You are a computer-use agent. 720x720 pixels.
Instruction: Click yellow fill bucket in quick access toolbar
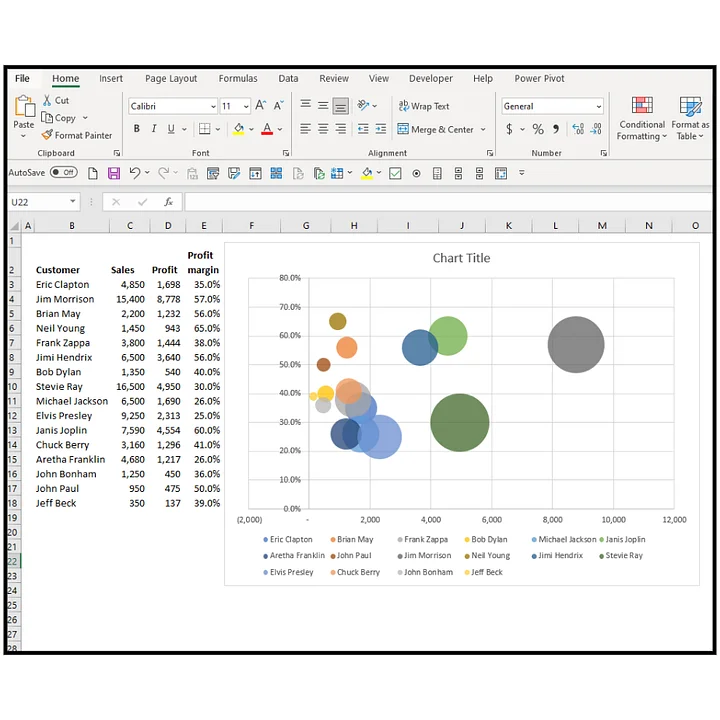[x=367, y=173]
